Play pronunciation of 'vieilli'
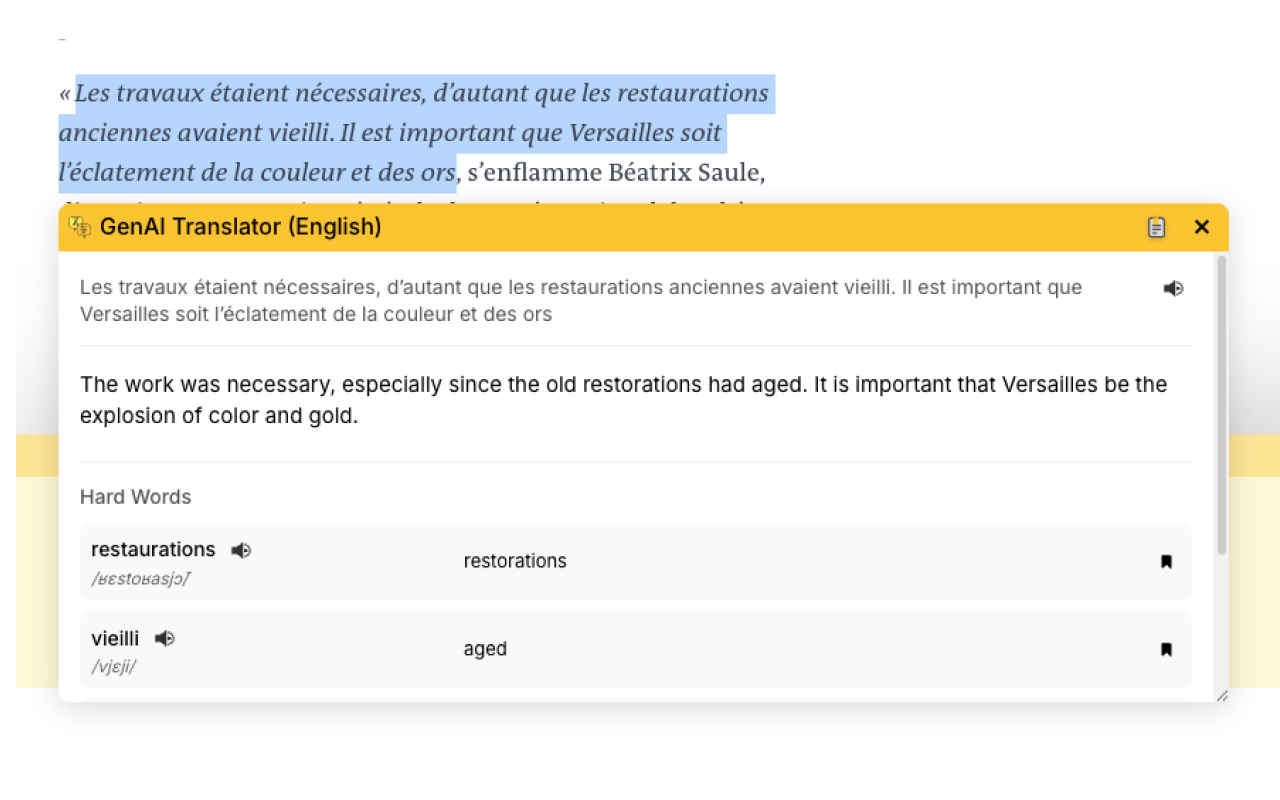 pyautogui.click(x=165, y=638)
